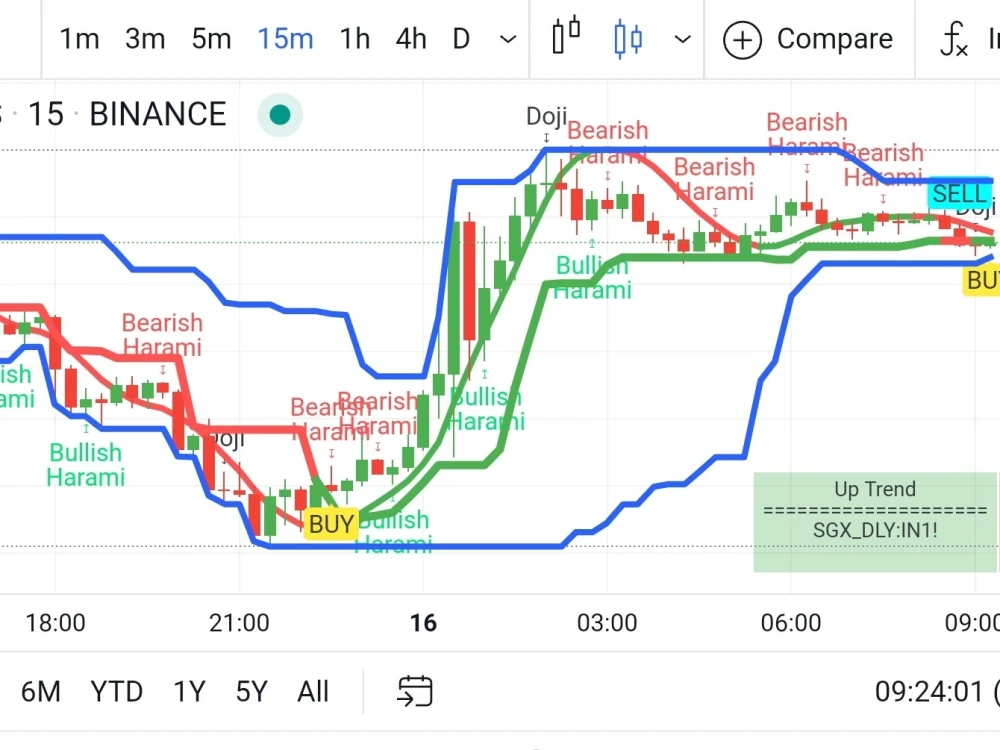Click the BINANCE exchange label
Image resolution: width=1000 pixels, height=750 pixels.
[157, 114]
